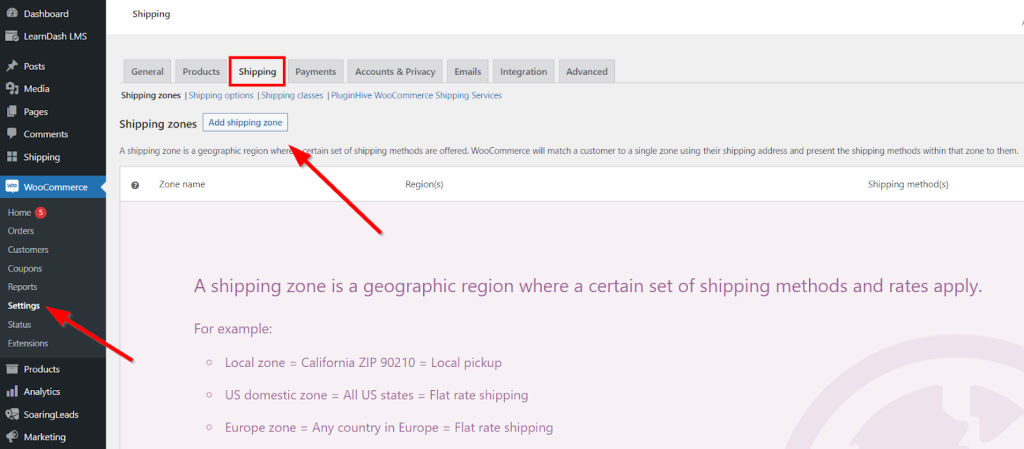Click the Posts pushpin icon
This screenshot has width=1024, height=449.
click(x=12, y=66)
